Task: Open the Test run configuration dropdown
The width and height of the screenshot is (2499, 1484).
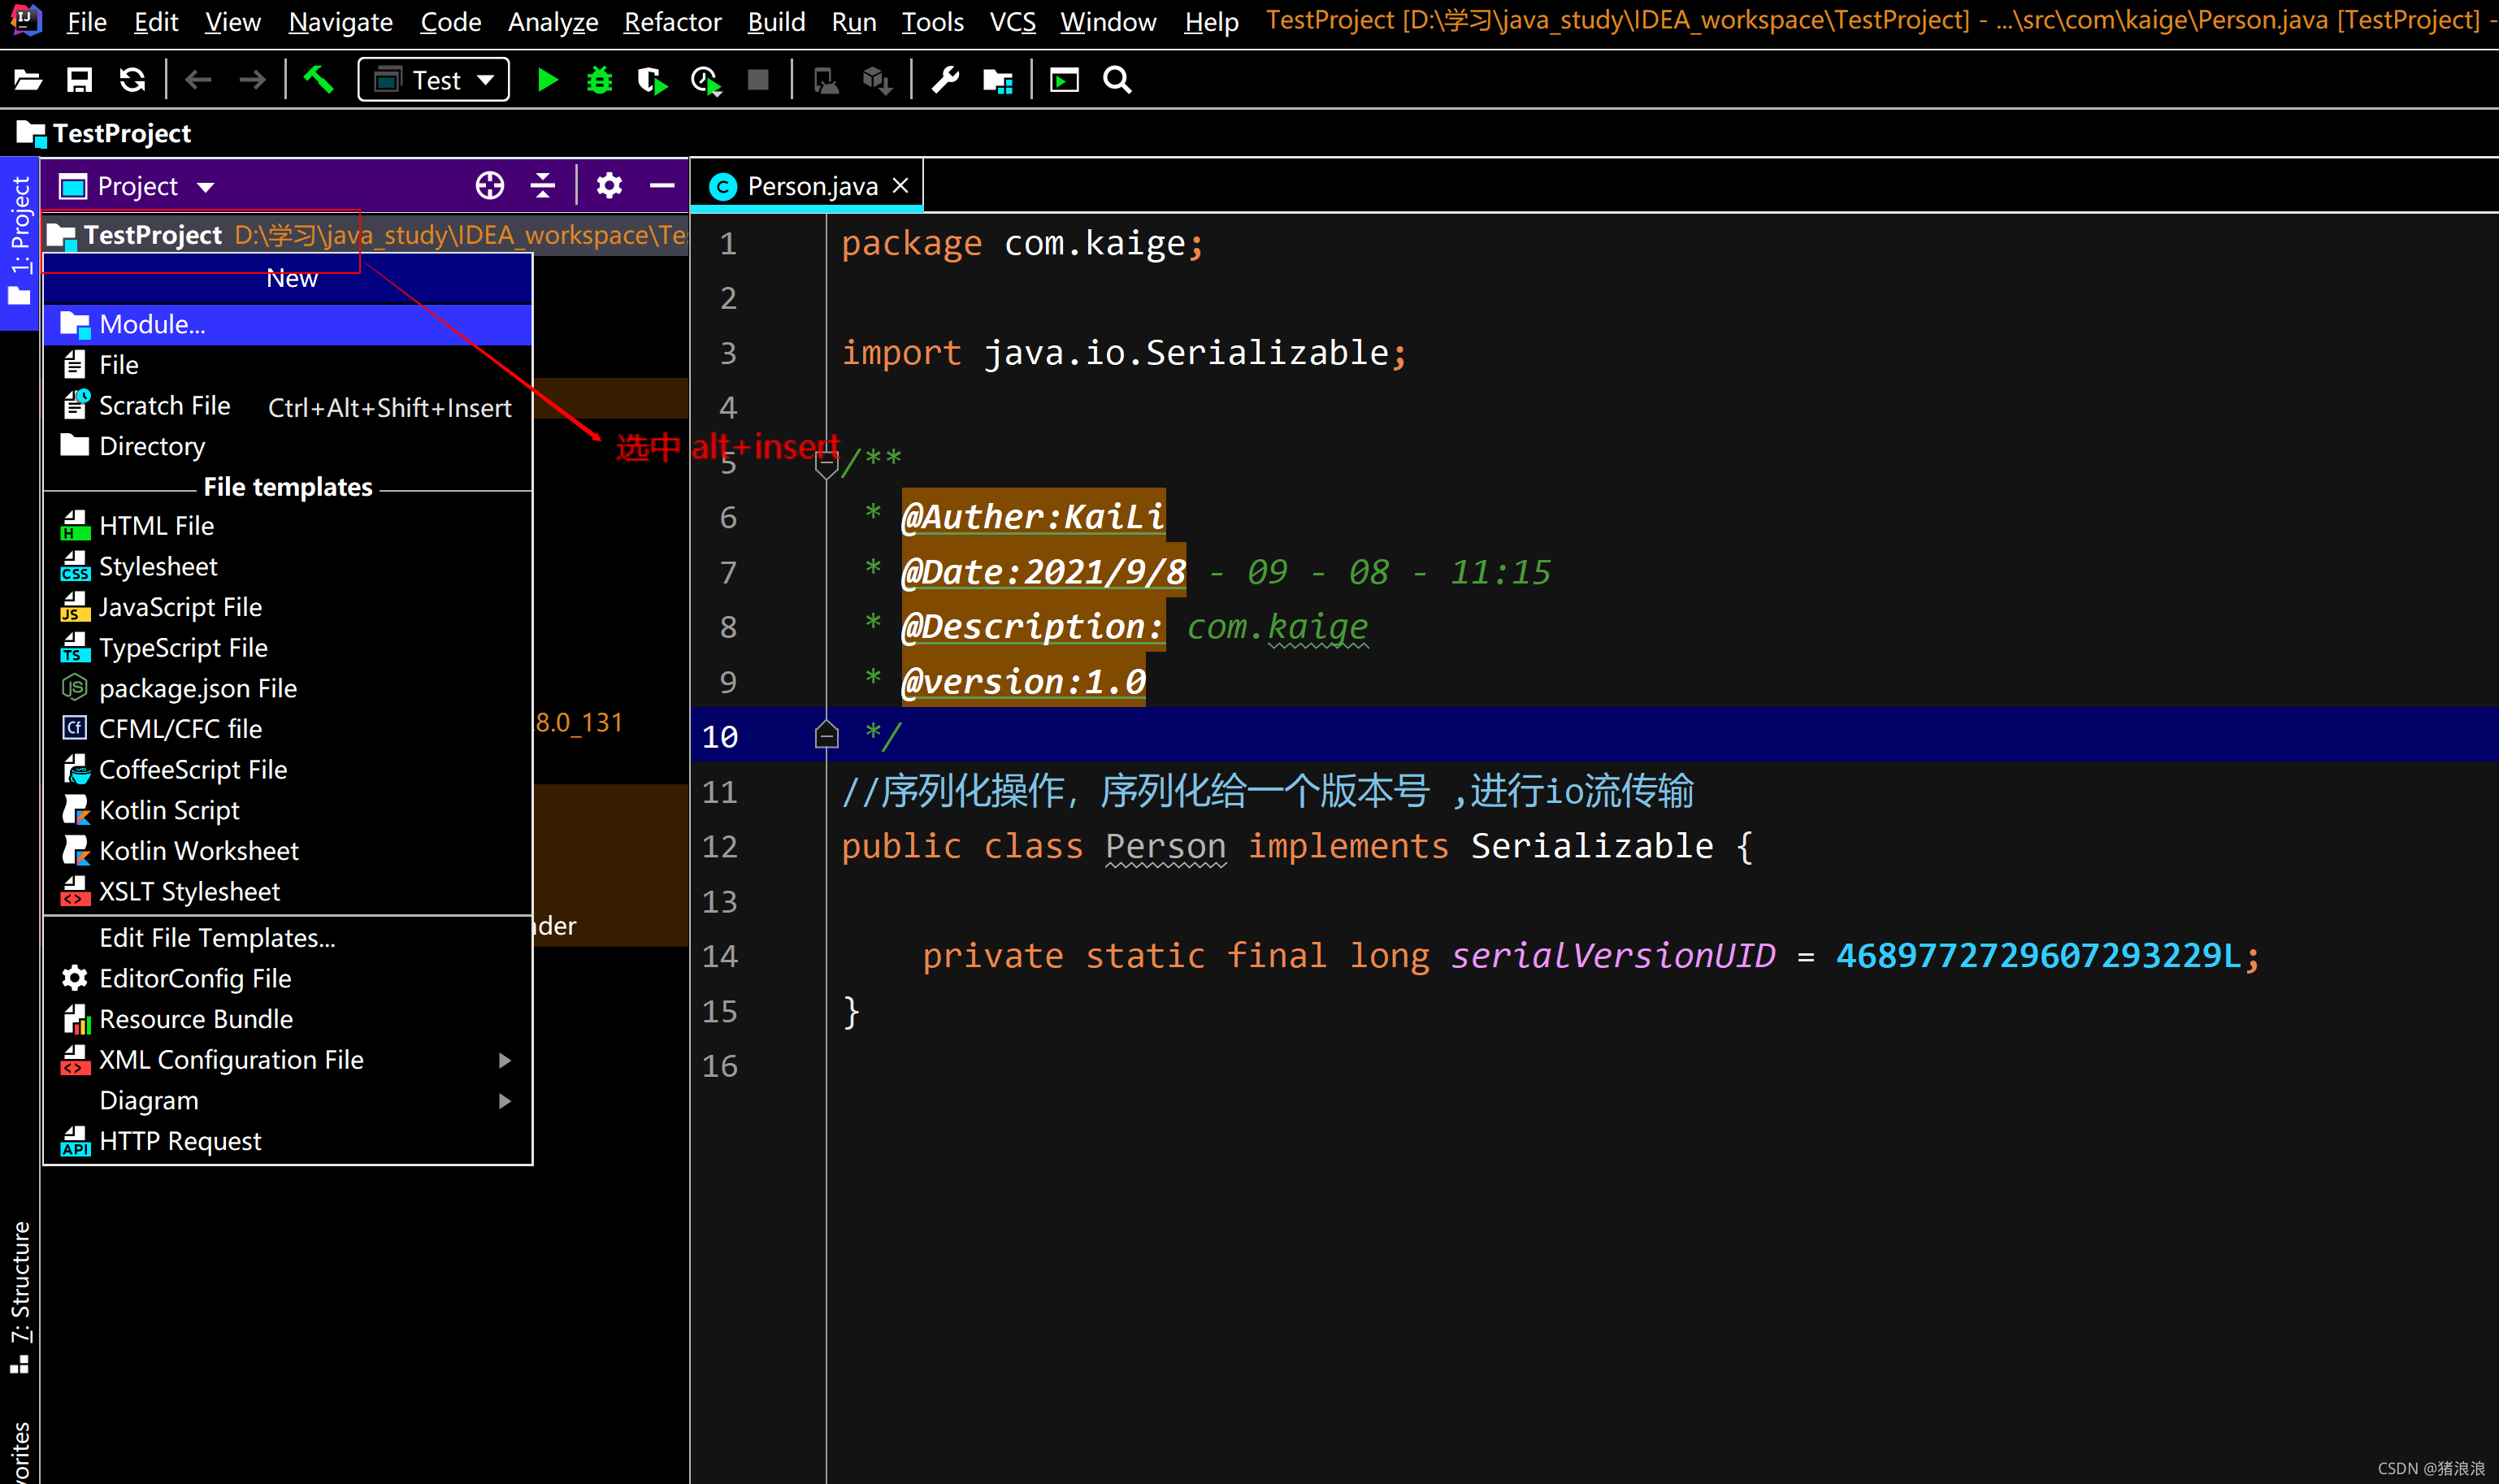Action: click(x=433, y=80)
